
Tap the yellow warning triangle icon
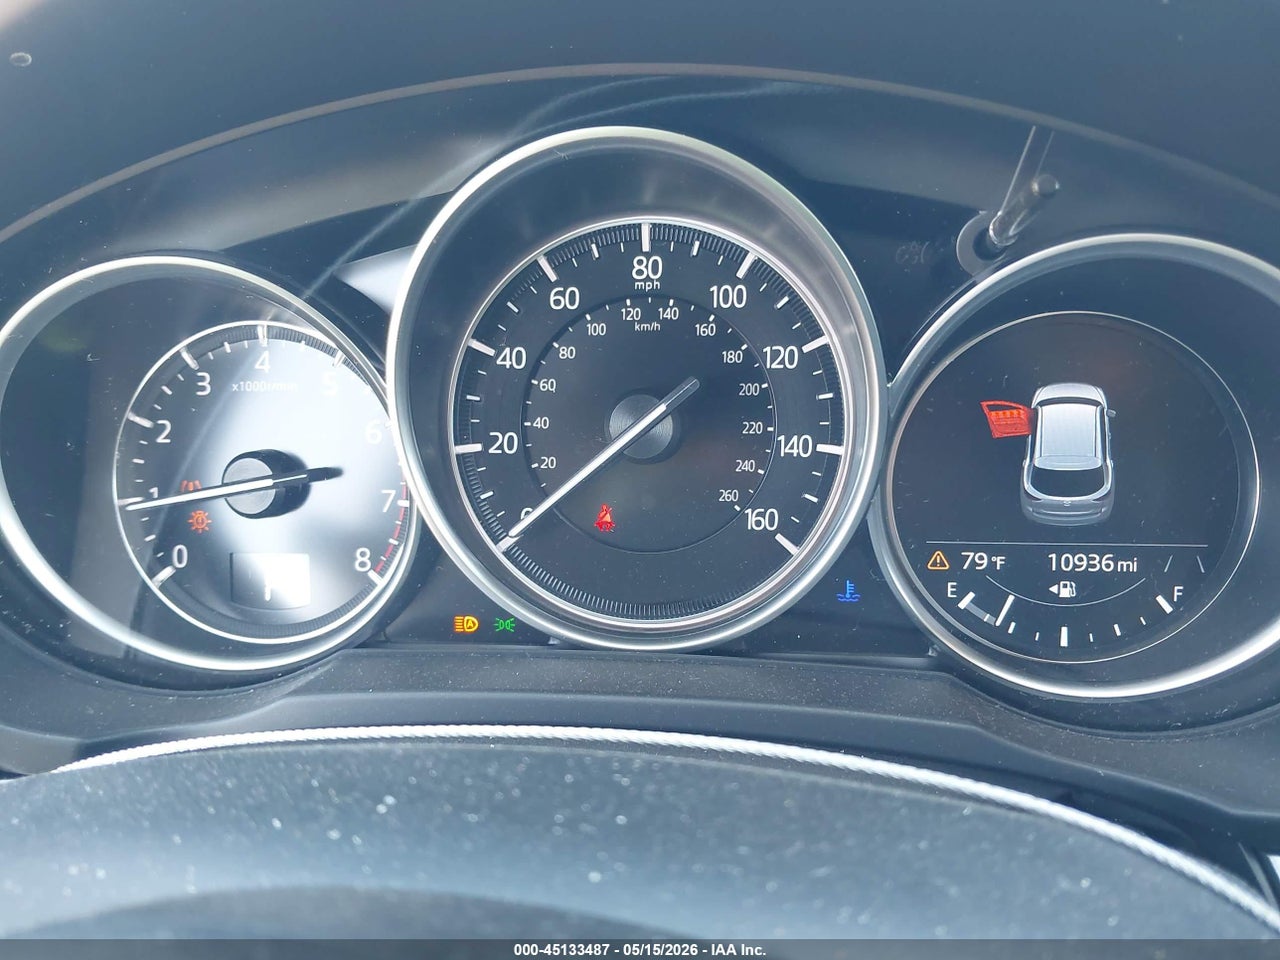[x=938, y=560]
